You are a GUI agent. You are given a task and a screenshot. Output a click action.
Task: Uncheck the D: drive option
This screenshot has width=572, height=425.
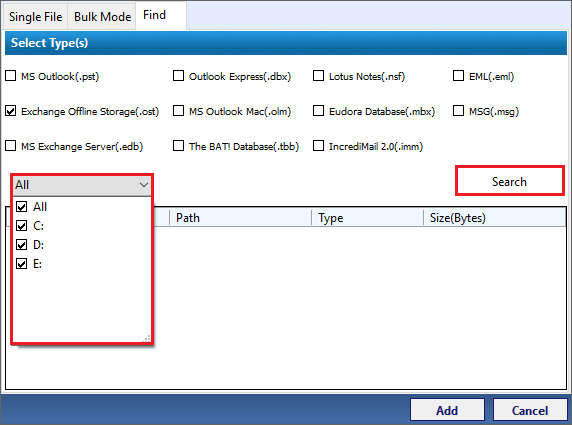coord(22,245)
